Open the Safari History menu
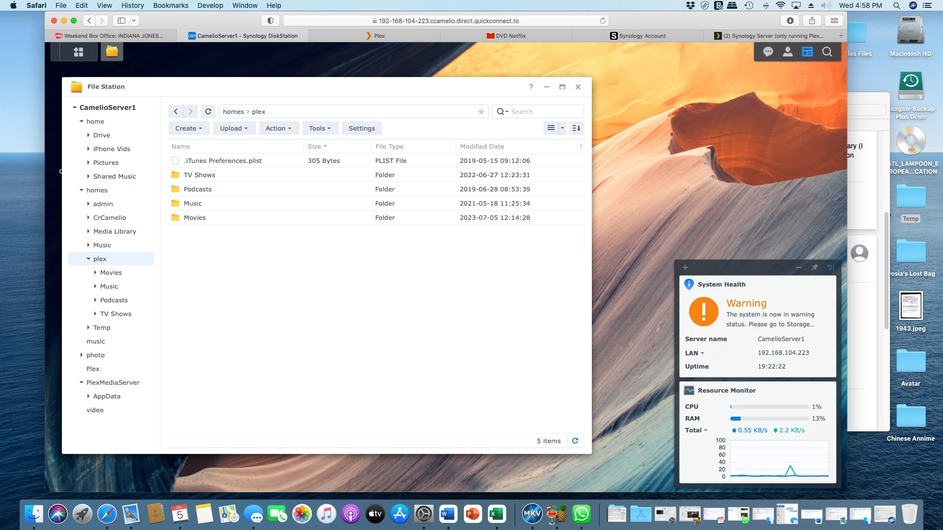 [132, 5]
